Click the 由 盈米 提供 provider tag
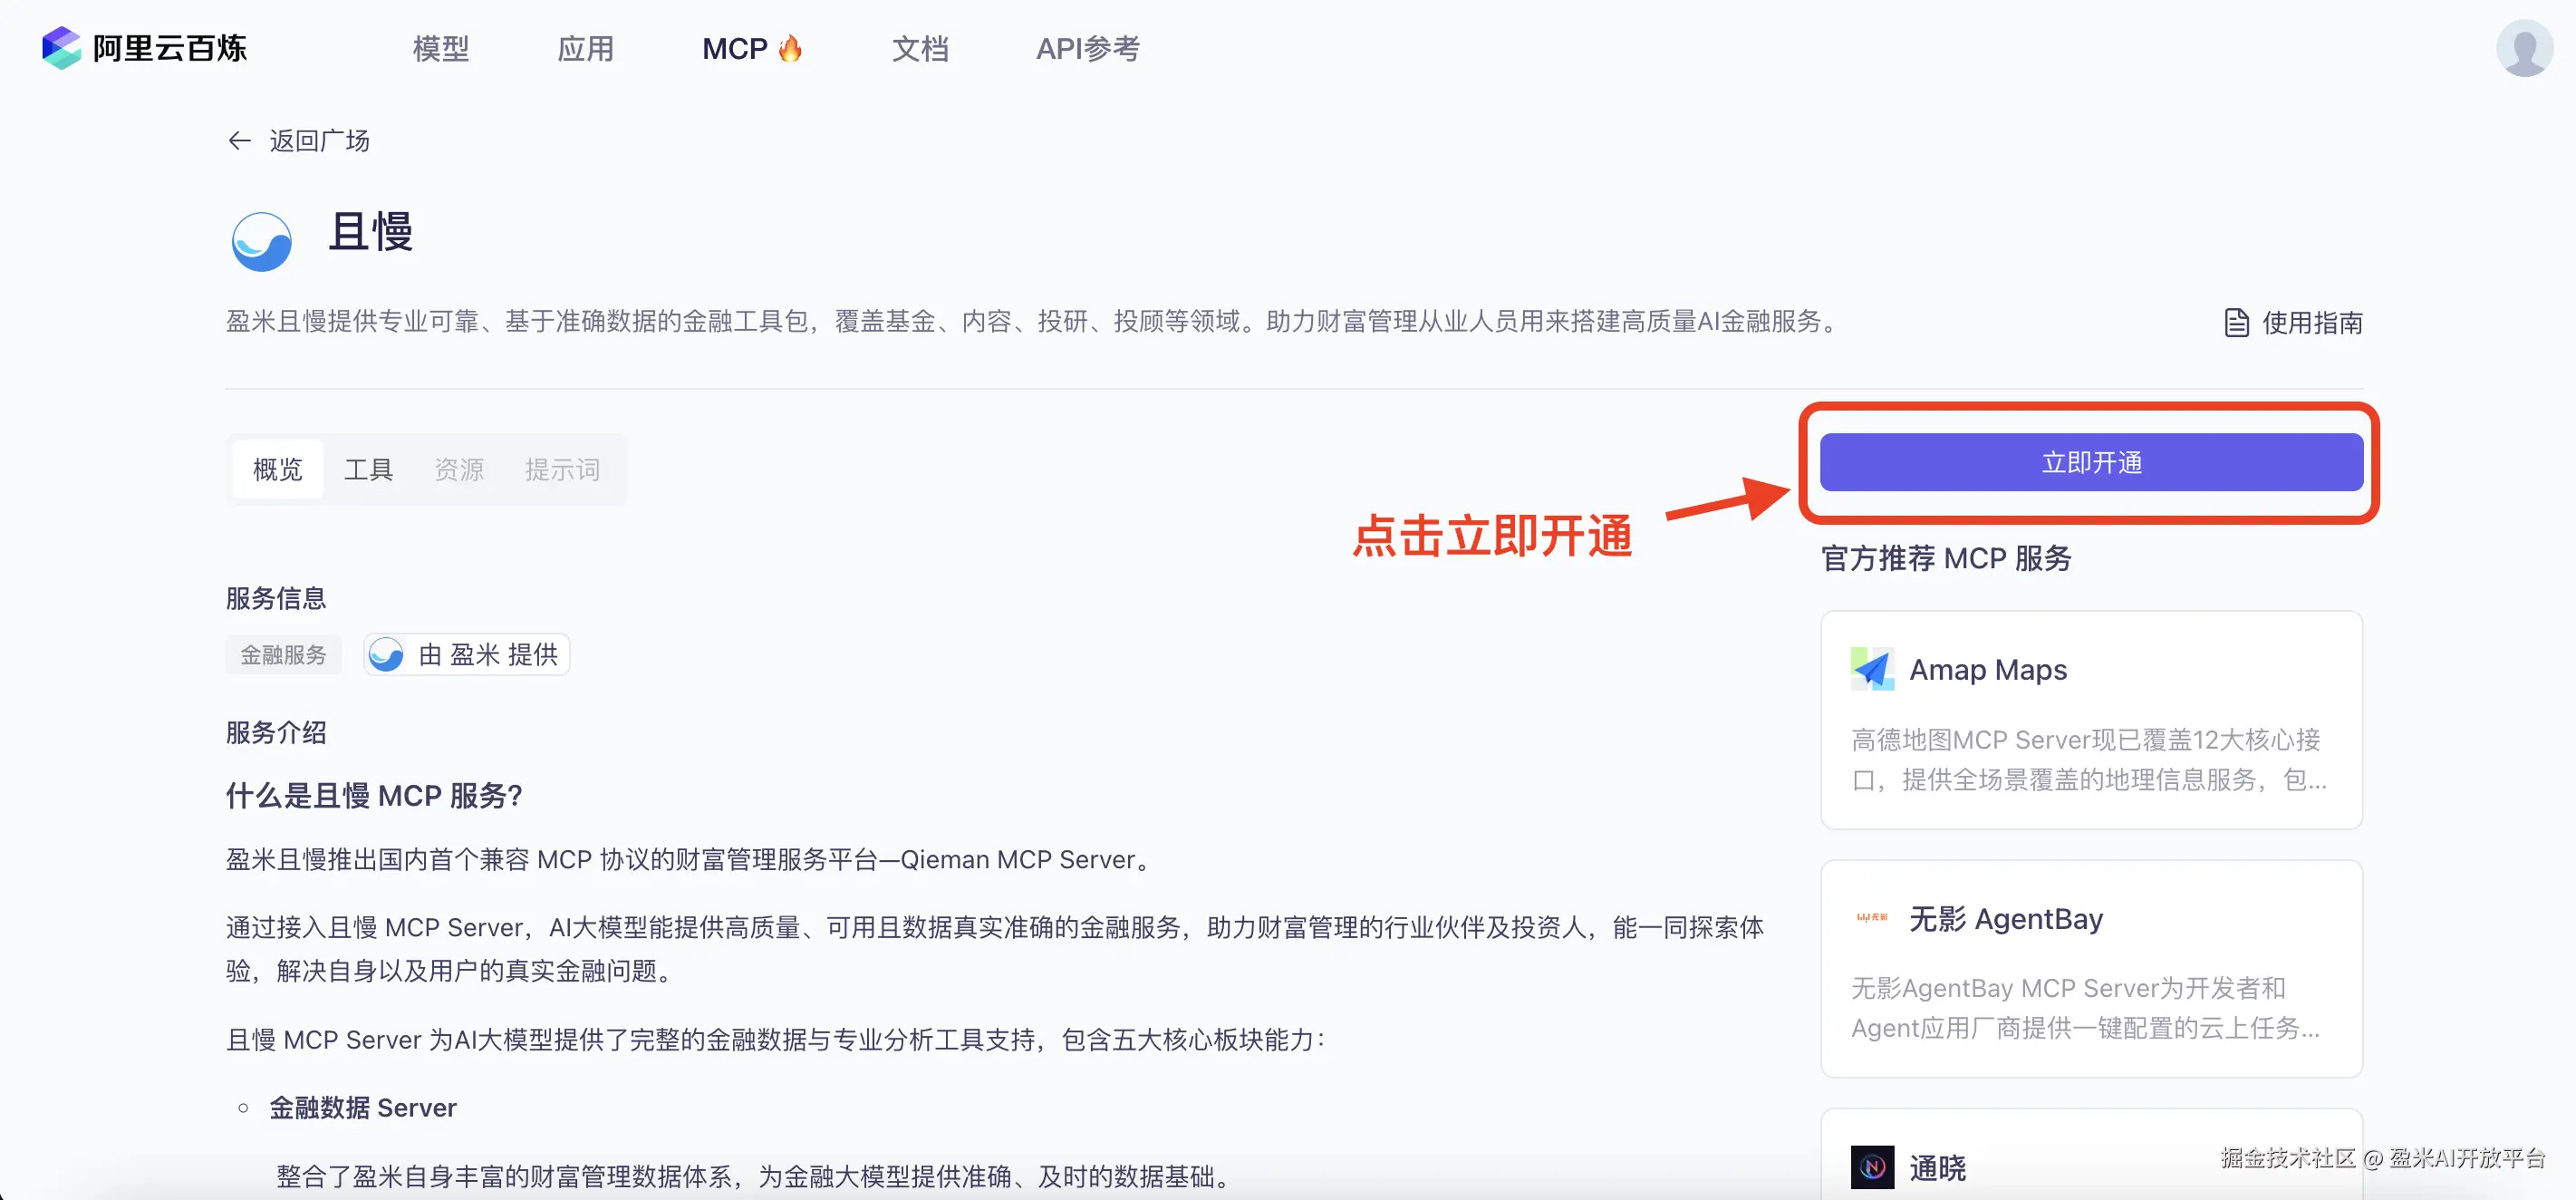 point(467,655)
